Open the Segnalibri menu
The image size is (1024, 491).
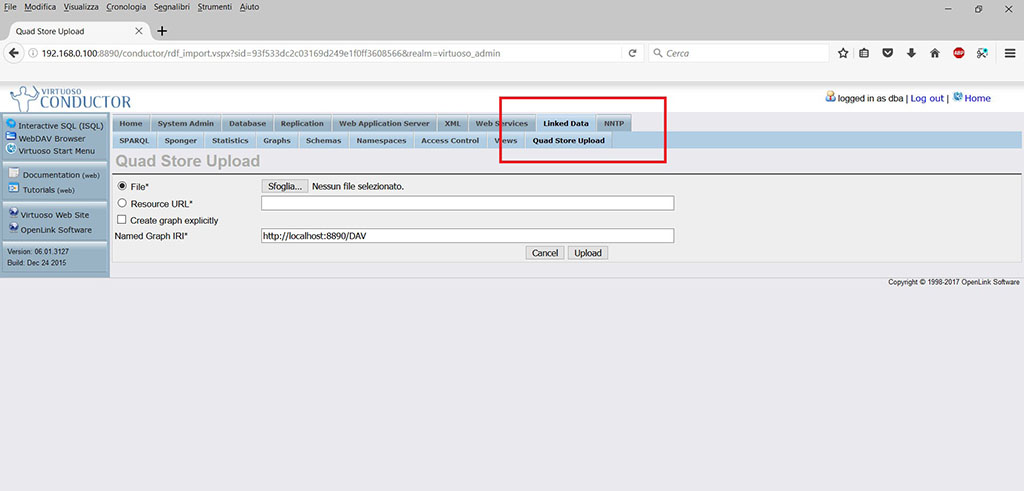(172, 7)
